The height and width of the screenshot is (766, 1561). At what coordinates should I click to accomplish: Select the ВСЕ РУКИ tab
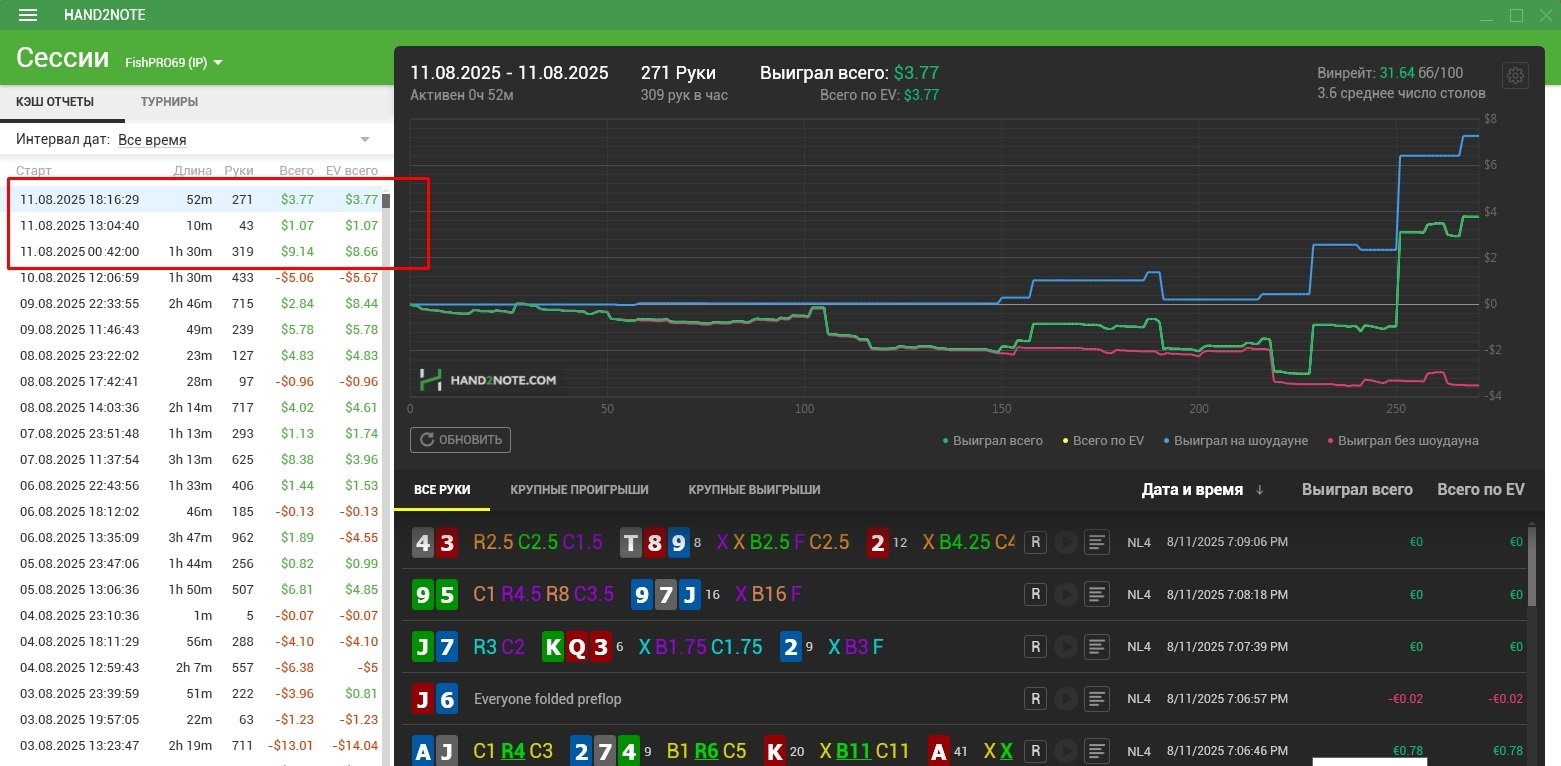pyautogui.click(x=442, y=489)
